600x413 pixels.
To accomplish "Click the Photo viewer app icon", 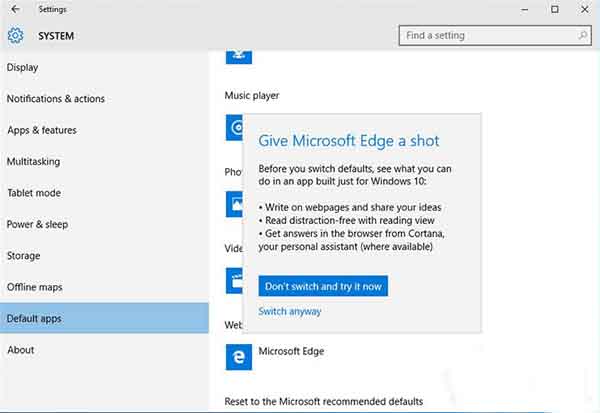I will point(234,204).
